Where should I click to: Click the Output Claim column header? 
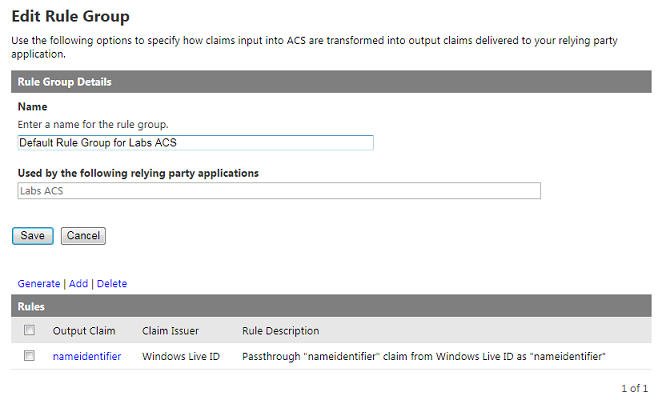click(84, 331)
